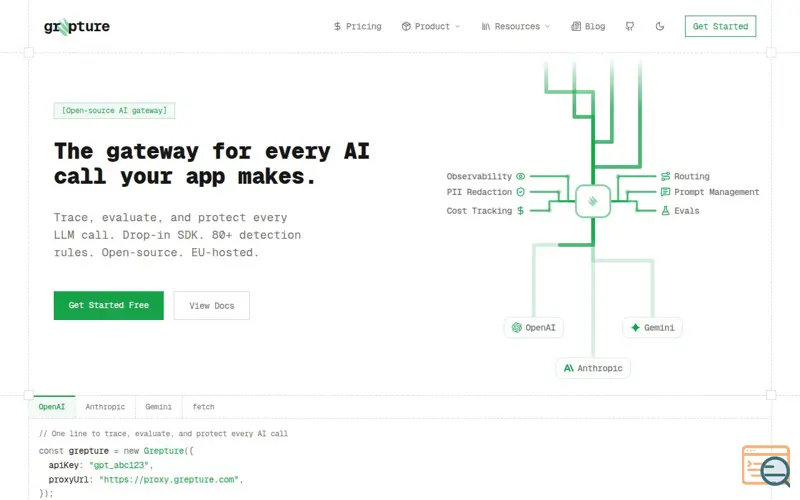800x500 pixels.
Task: Open the inspector widget in bottom-right corner
Action: [766, 465]
